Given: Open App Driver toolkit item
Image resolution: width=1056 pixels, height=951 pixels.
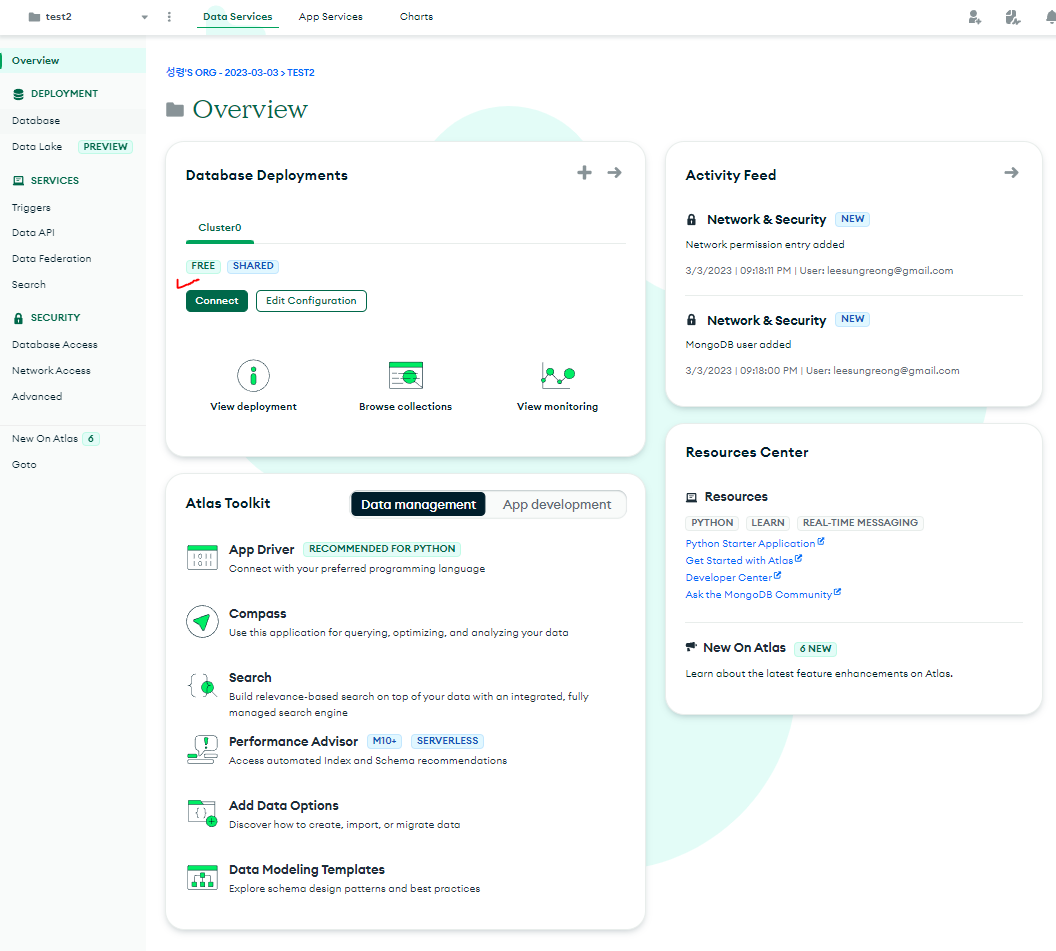Looking at the screenshot, I should pyautogui.click(x=261, y=550).
